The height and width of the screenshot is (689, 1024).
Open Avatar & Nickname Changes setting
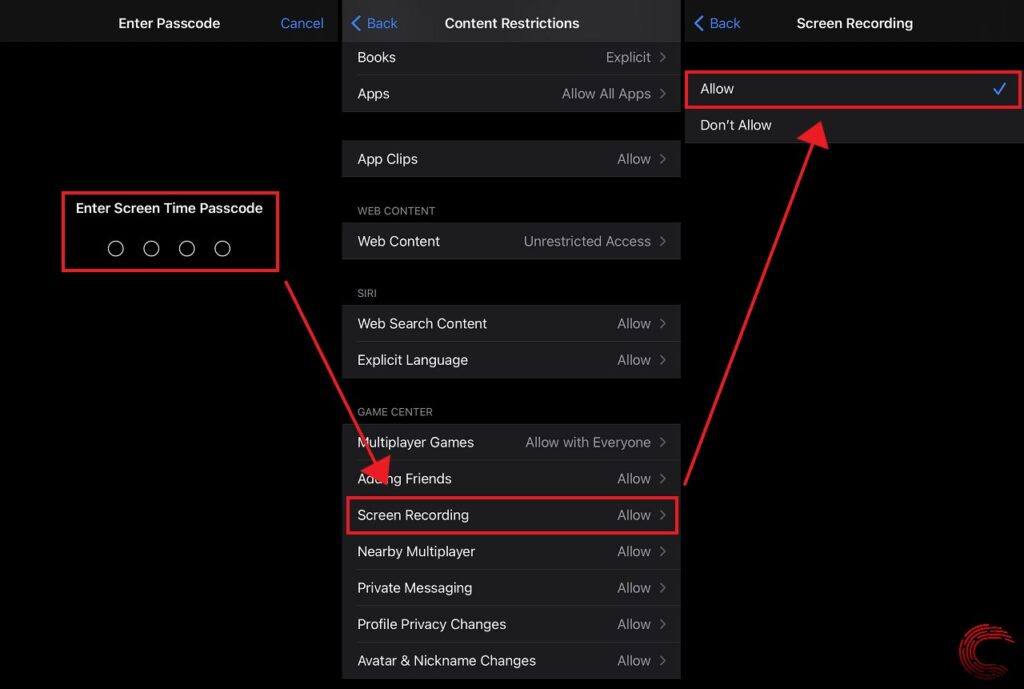point(511,661)
